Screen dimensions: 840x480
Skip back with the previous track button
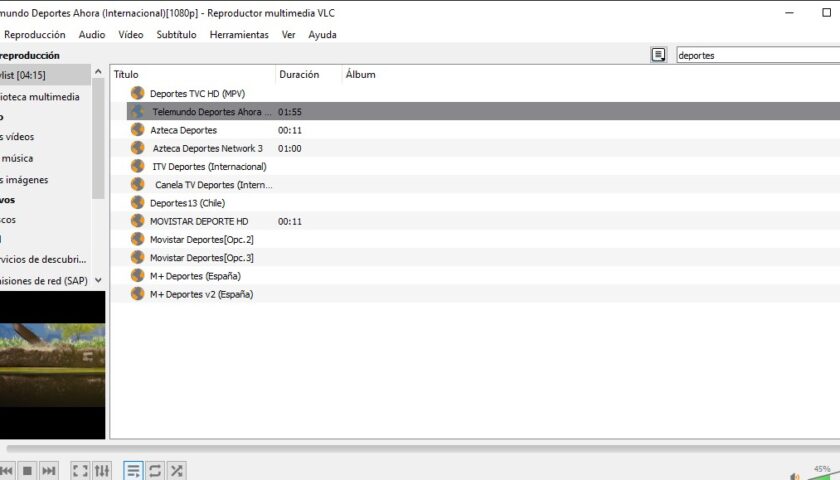tap(5, 470)
